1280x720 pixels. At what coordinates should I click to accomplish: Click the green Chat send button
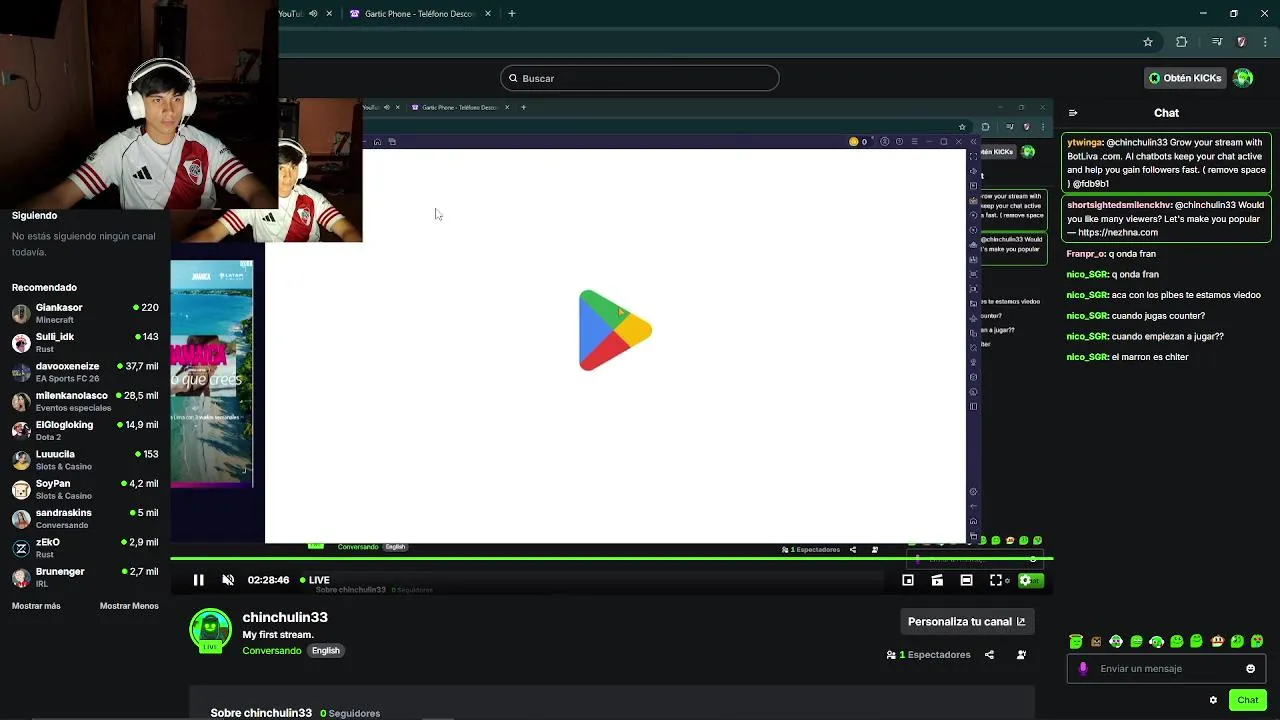(1247, 700)
